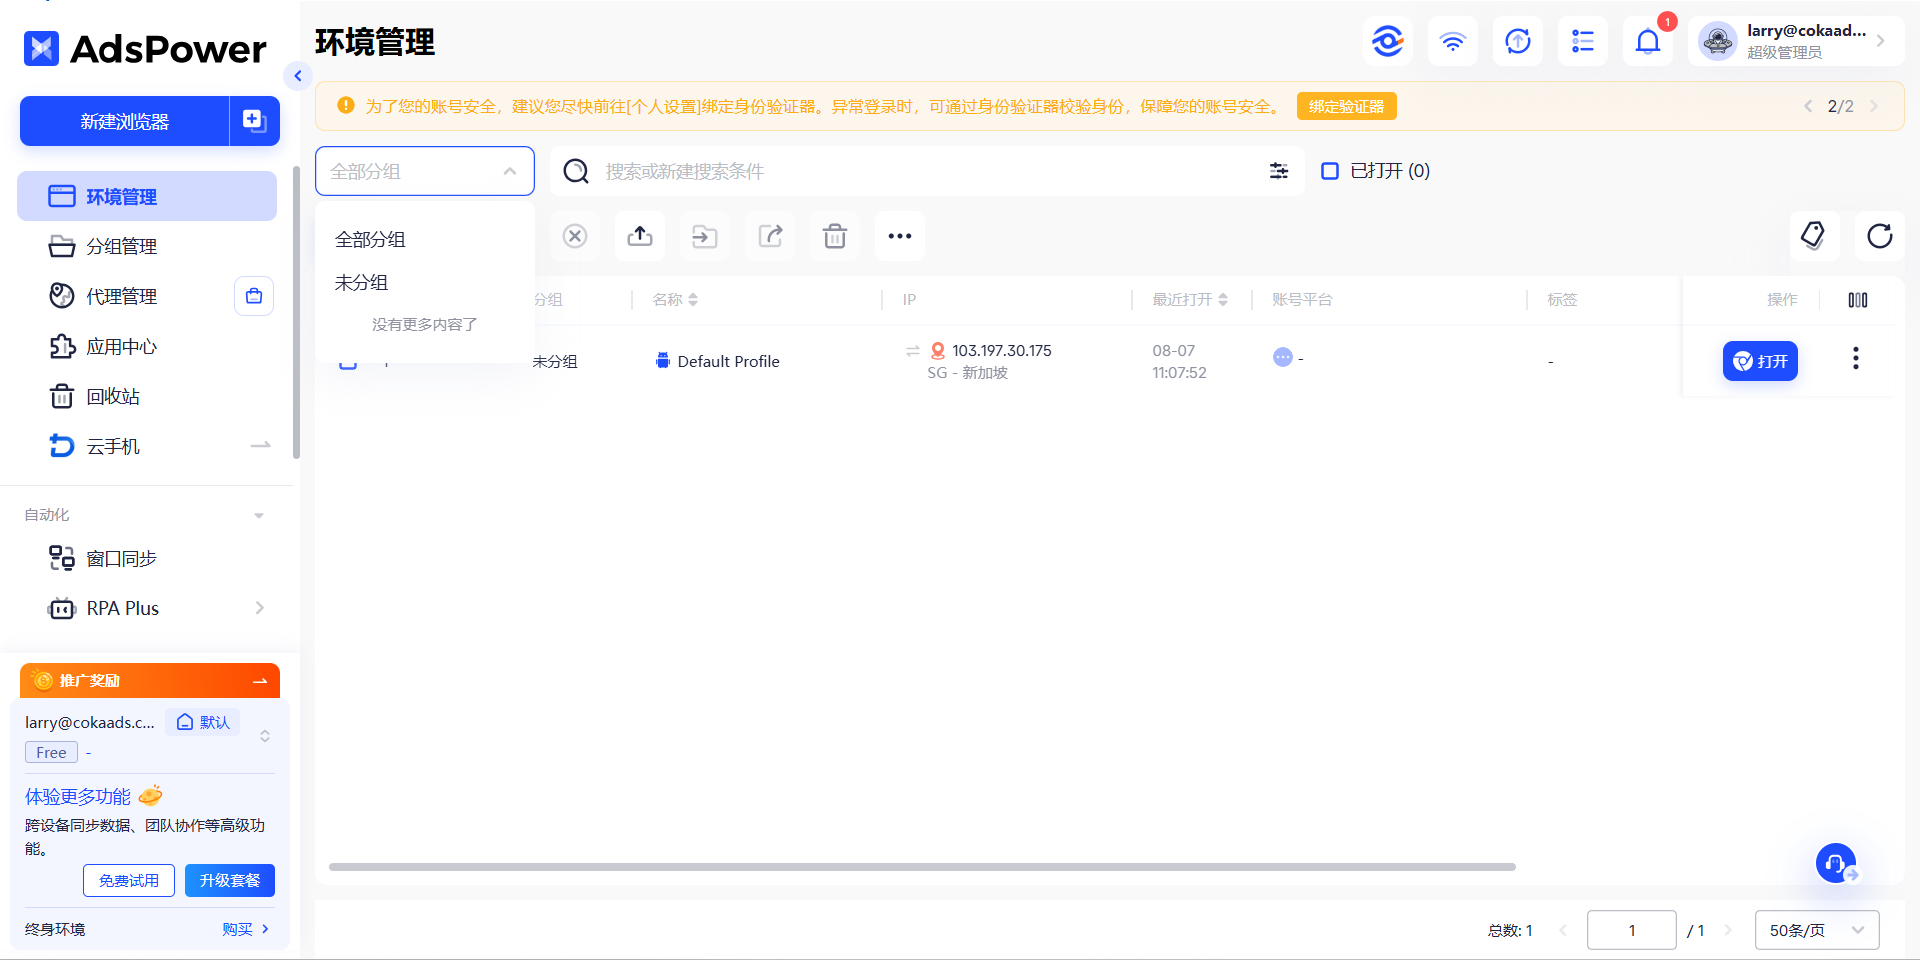Click the horizontal table scrollbar

pyautogui.click(x=922, y=867)
